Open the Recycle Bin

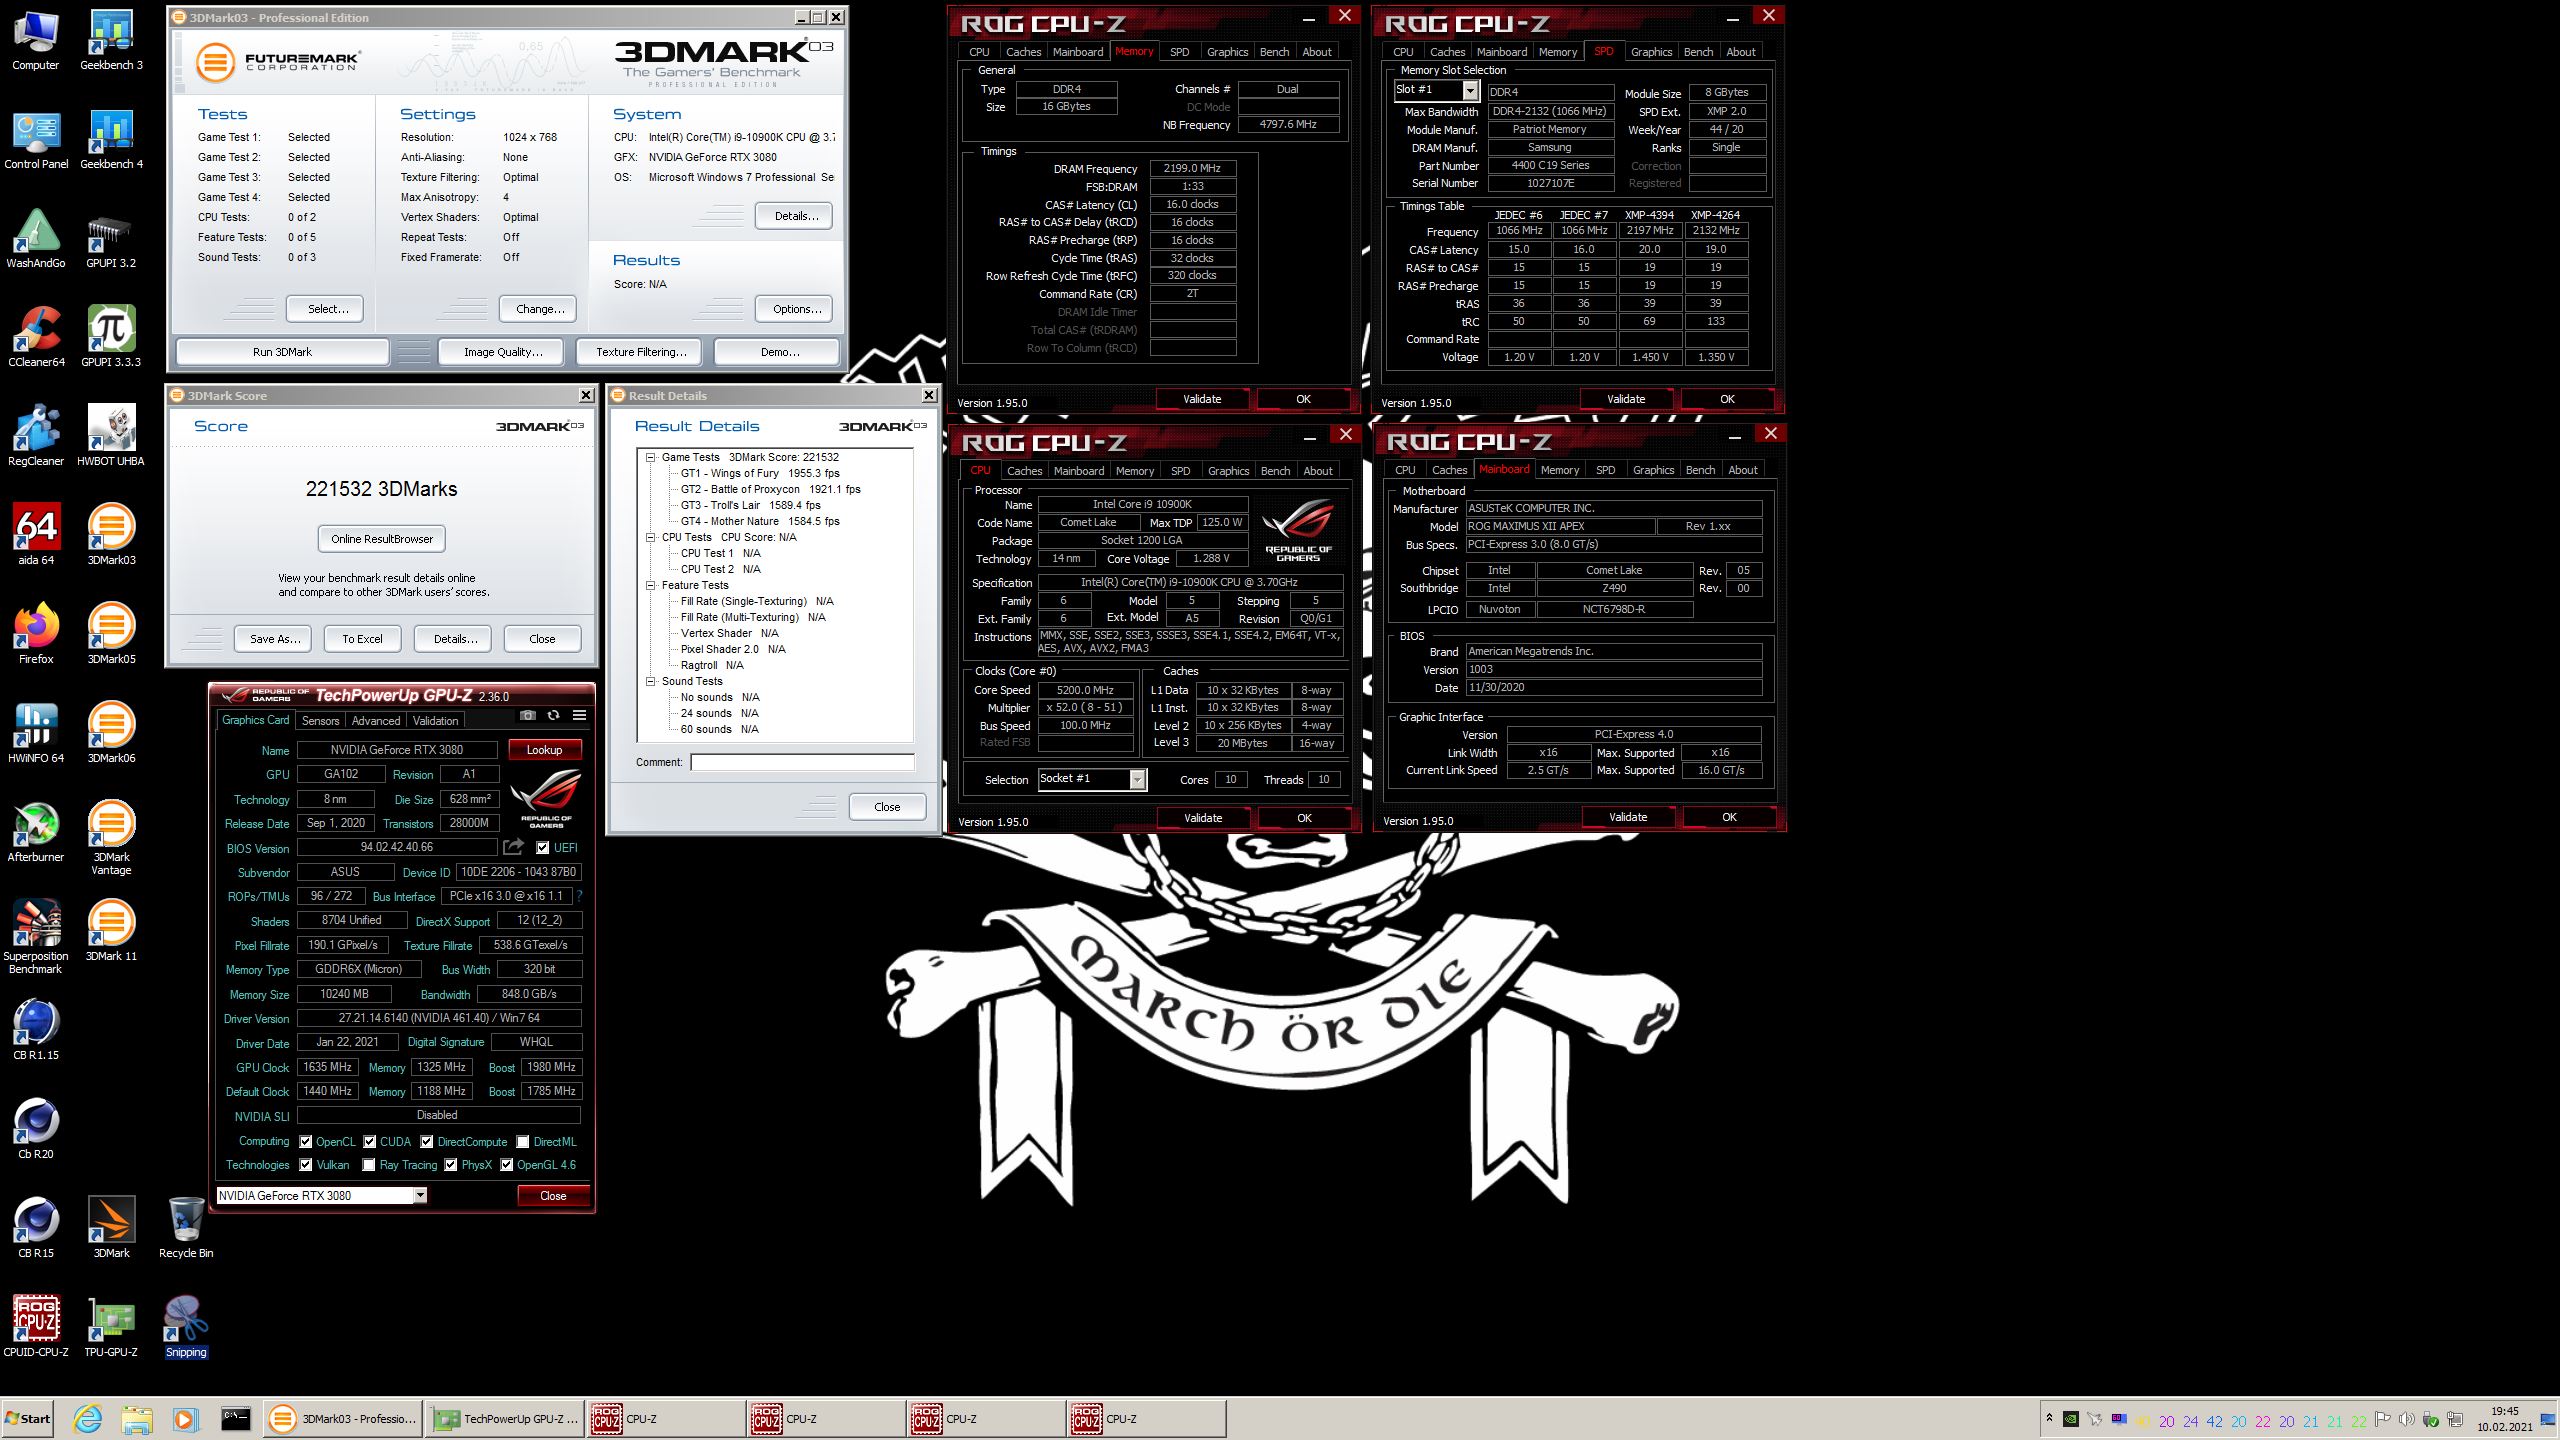tap(186, 1228)
